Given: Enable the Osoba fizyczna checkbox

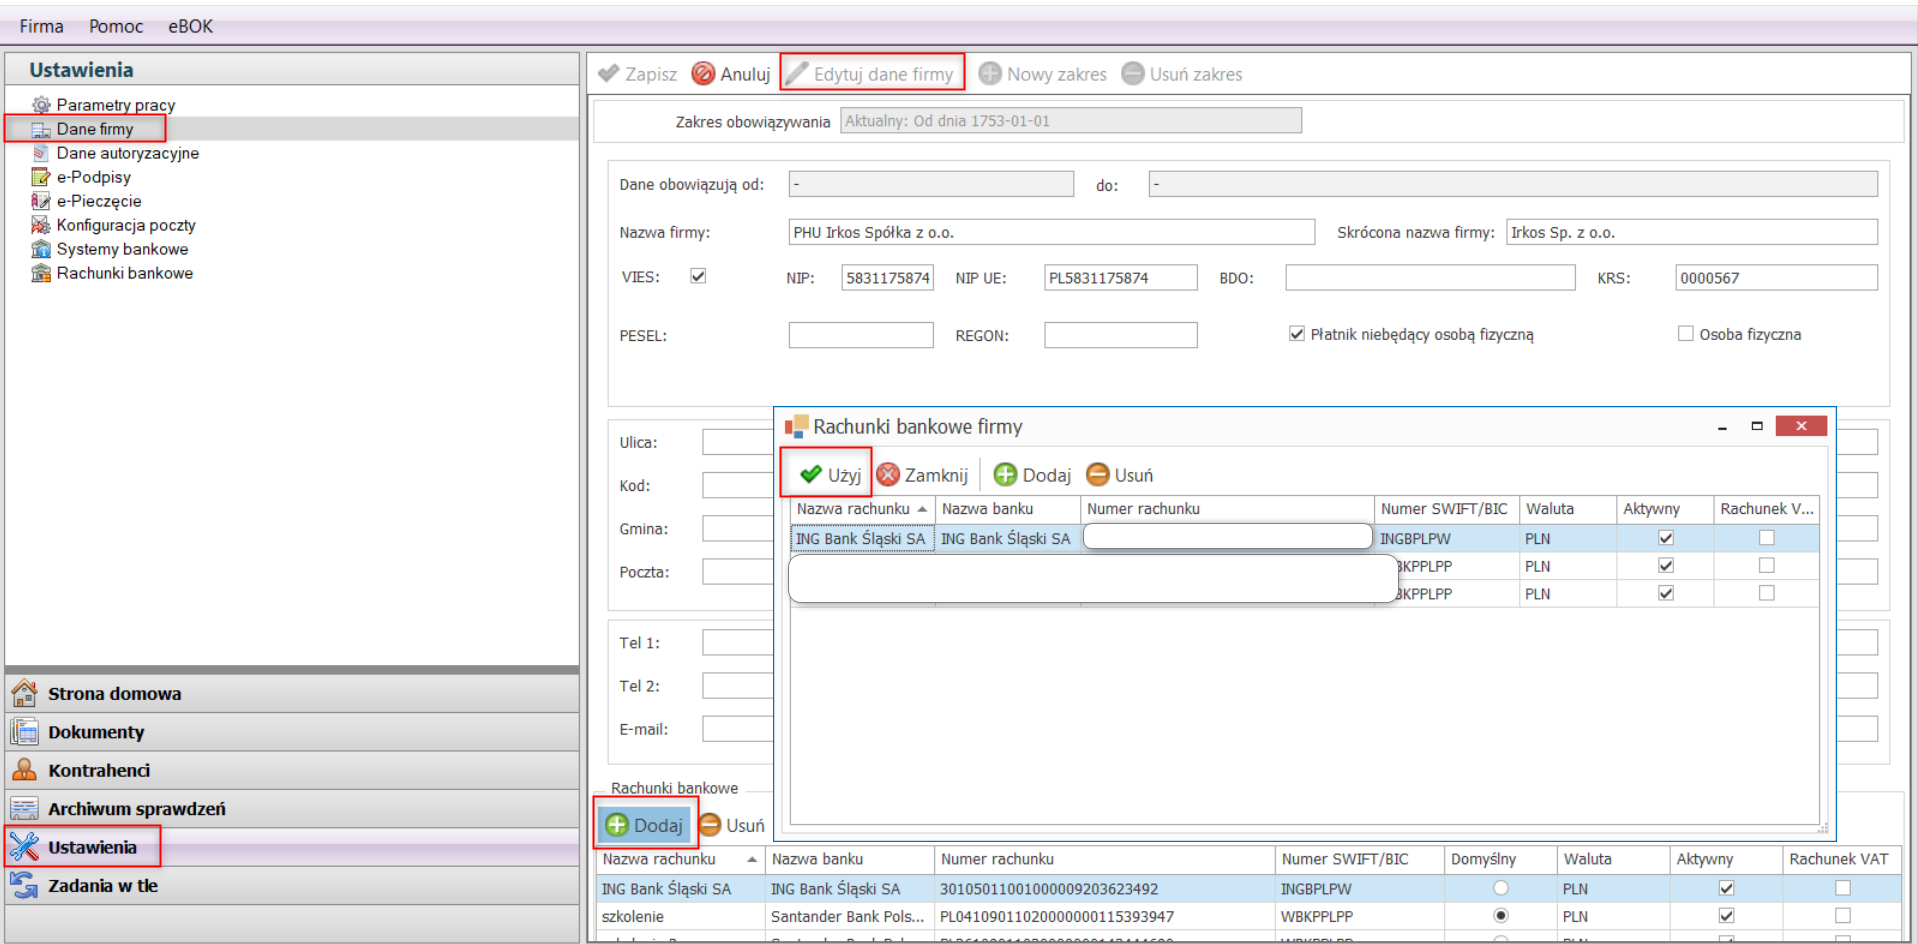Looking at the screenshot, I should click(1686, 334).
